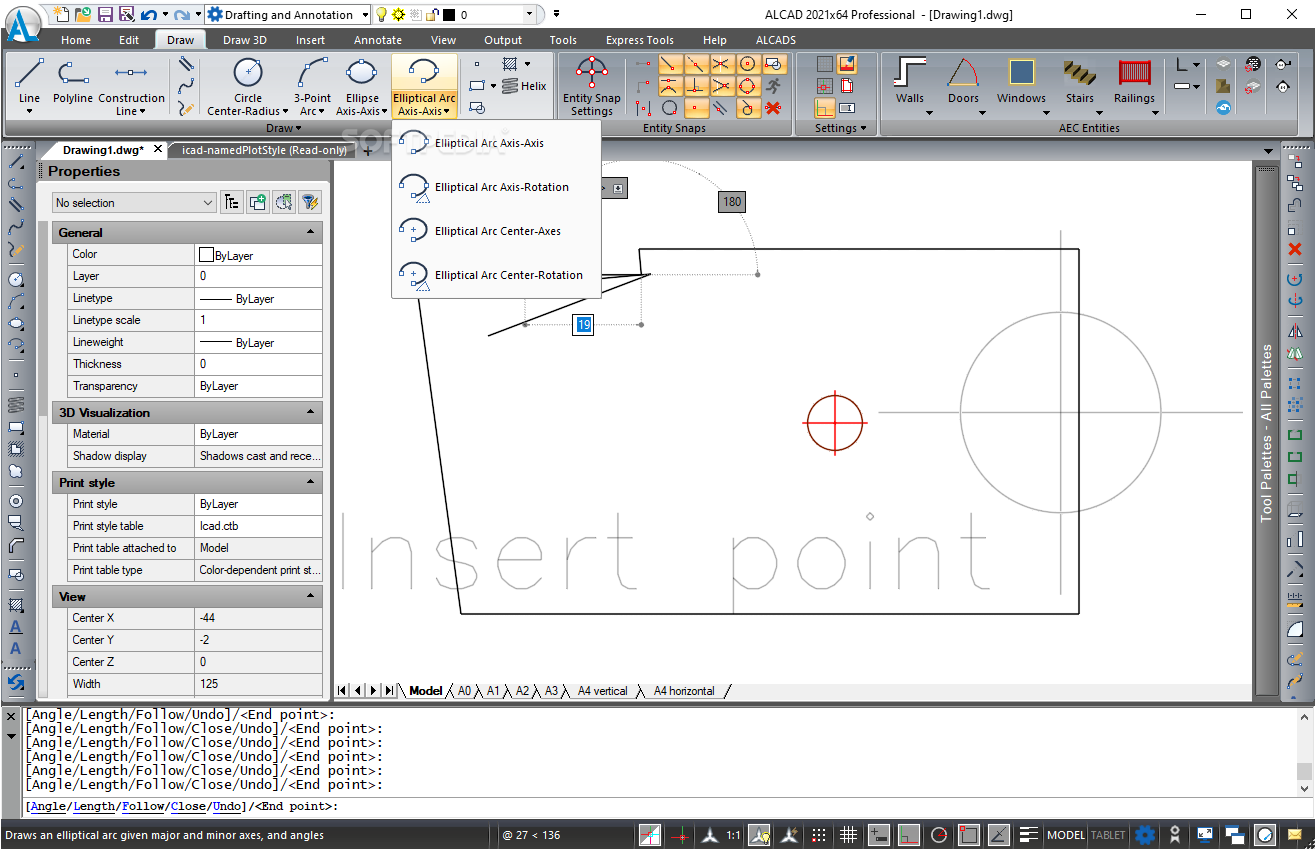
Task: Click the light bulb layer icon
Action: point(381,14)
